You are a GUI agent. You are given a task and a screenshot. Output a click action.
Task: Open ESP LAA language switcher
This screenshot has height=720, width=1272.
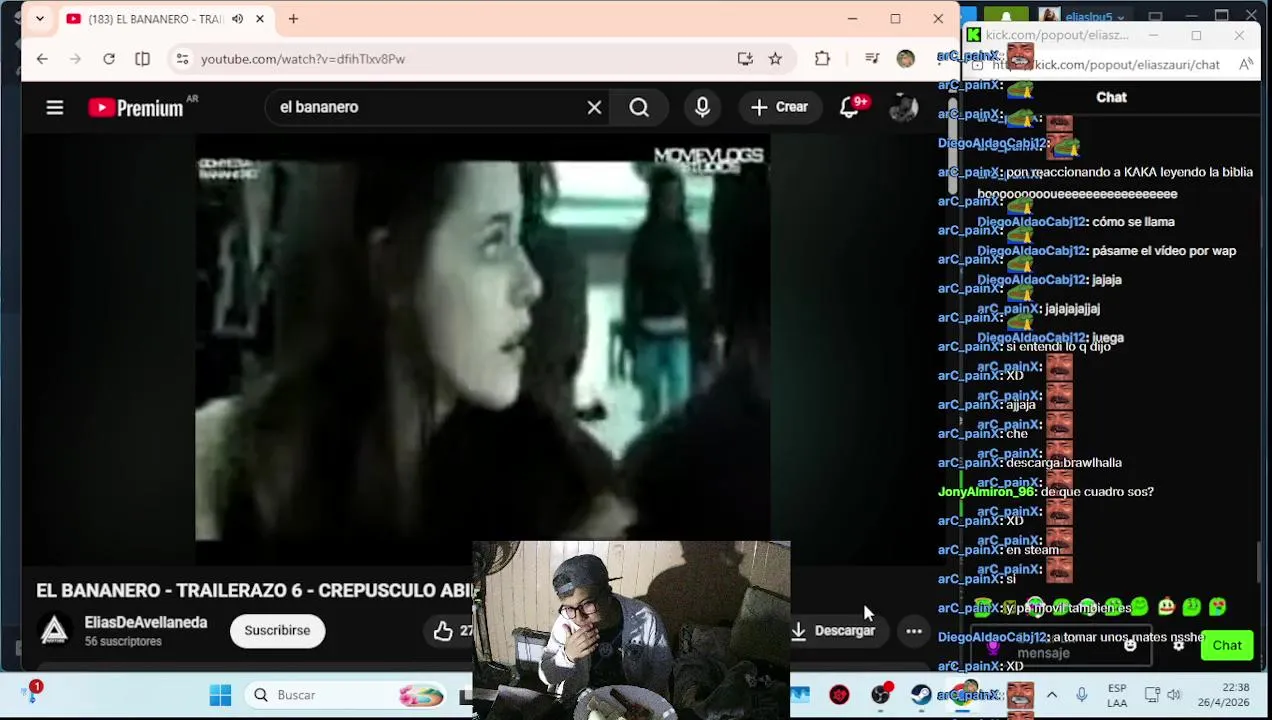(1117, 695)
